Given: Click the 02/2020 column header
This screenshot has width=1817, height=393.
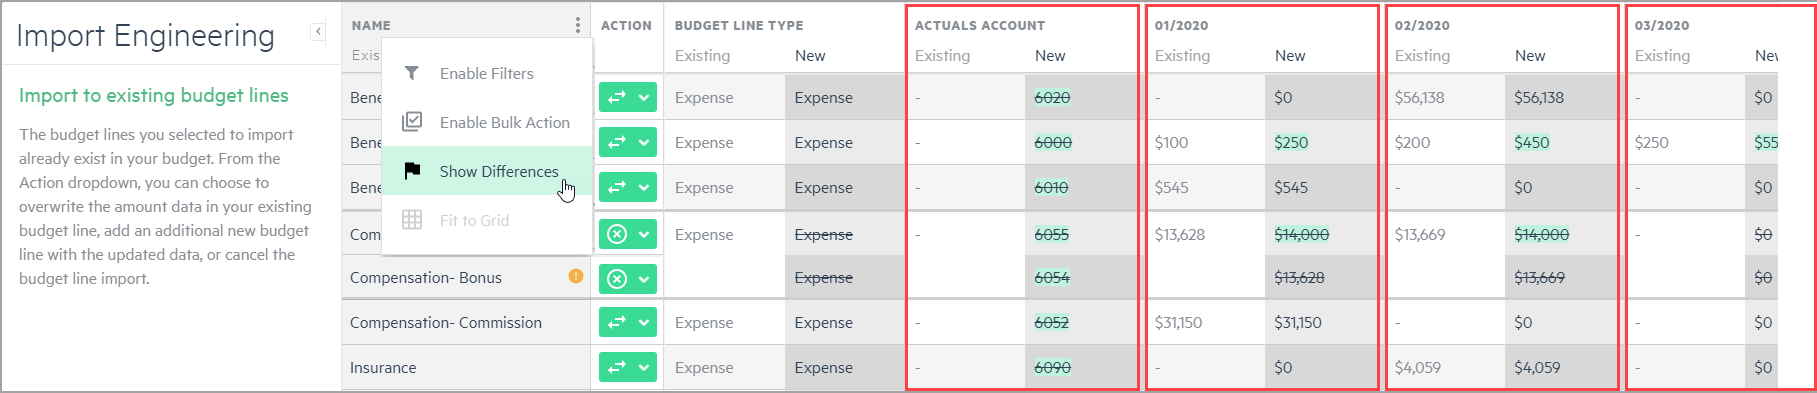Looking at the screenshot, I should 1422,25.
